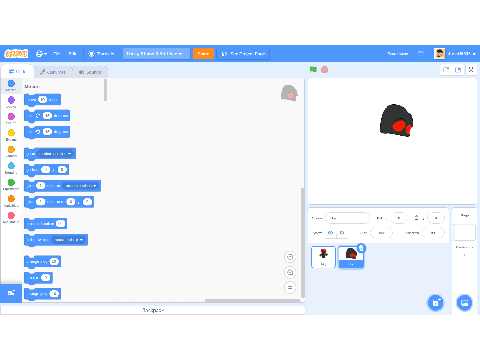Open the go to random position dropdown
Image resolution: width=480 pixels, height=360 pixels.
[55, 154]
